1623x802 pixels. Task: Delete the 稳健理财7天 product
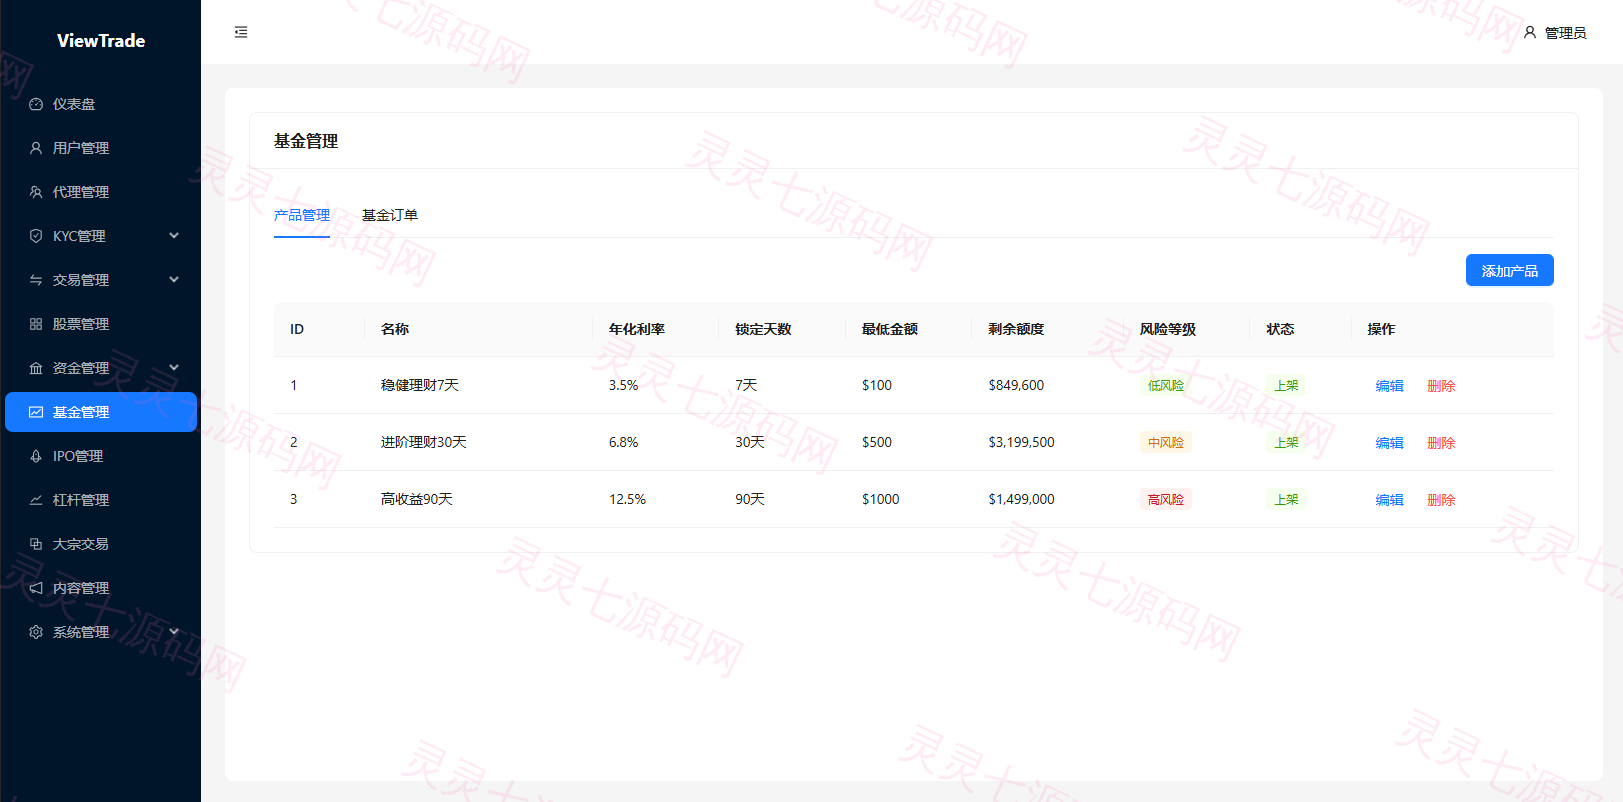coord(1441,386)
